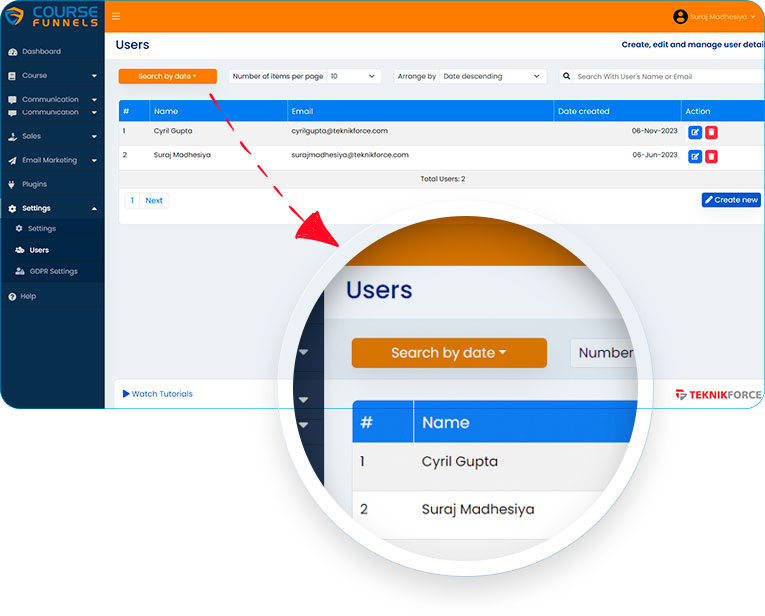Click edit icon for Cyril Gupta
Image resolution: width=765 pixels, height=616 pixels.
click(x=695, y=132)
